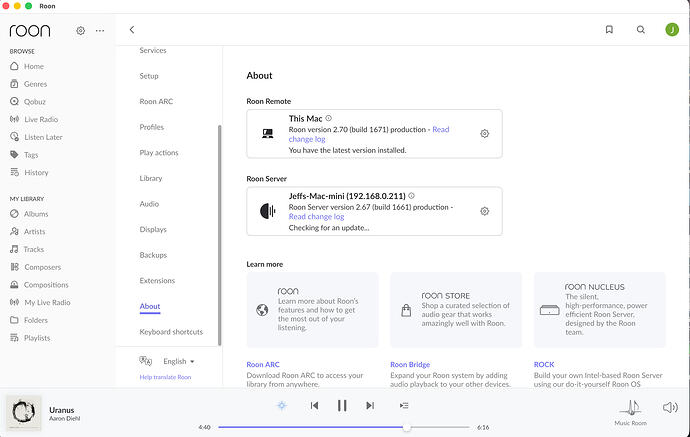Open the roon Learn more card

coord(312,310)
